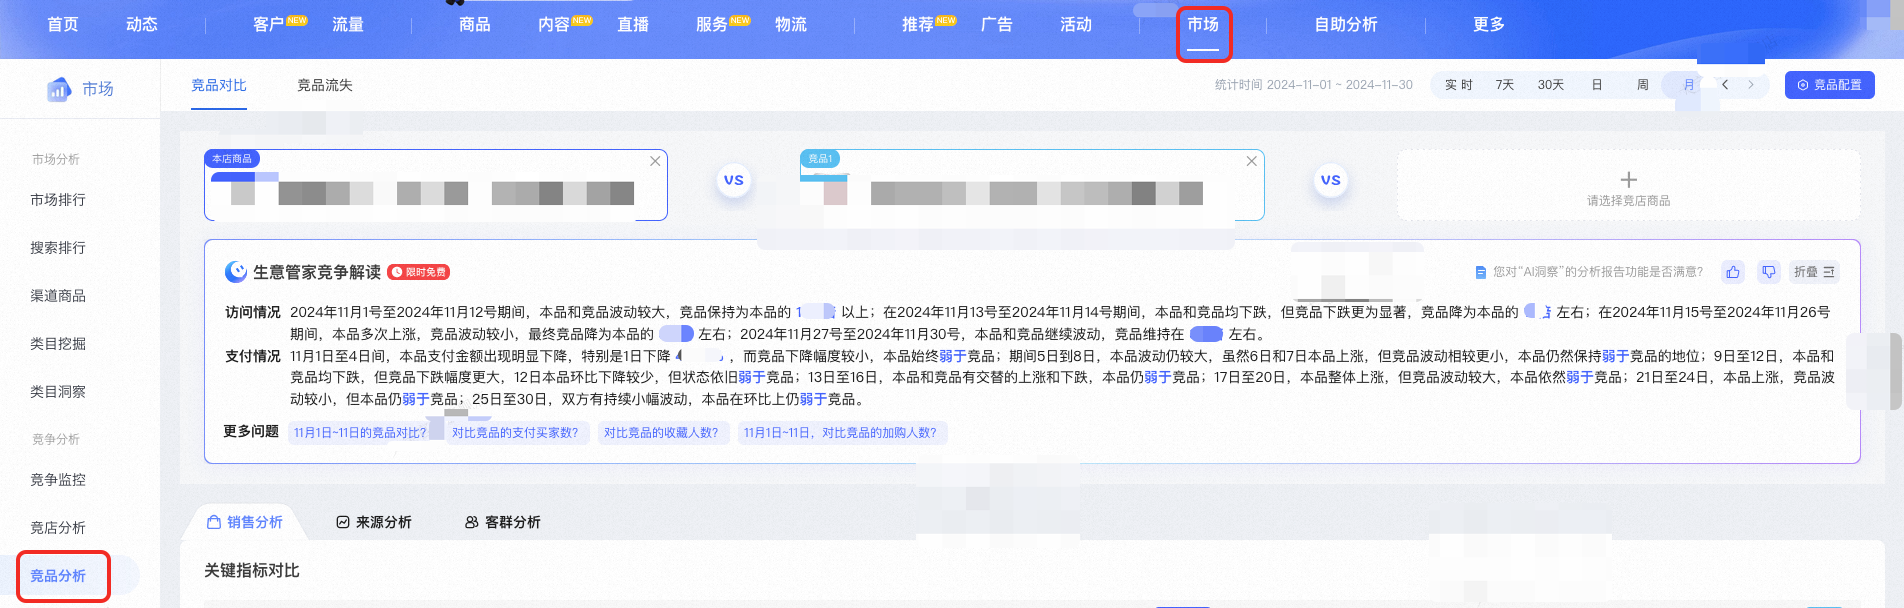Open 客户 in top navigation

tap(269, 24)
